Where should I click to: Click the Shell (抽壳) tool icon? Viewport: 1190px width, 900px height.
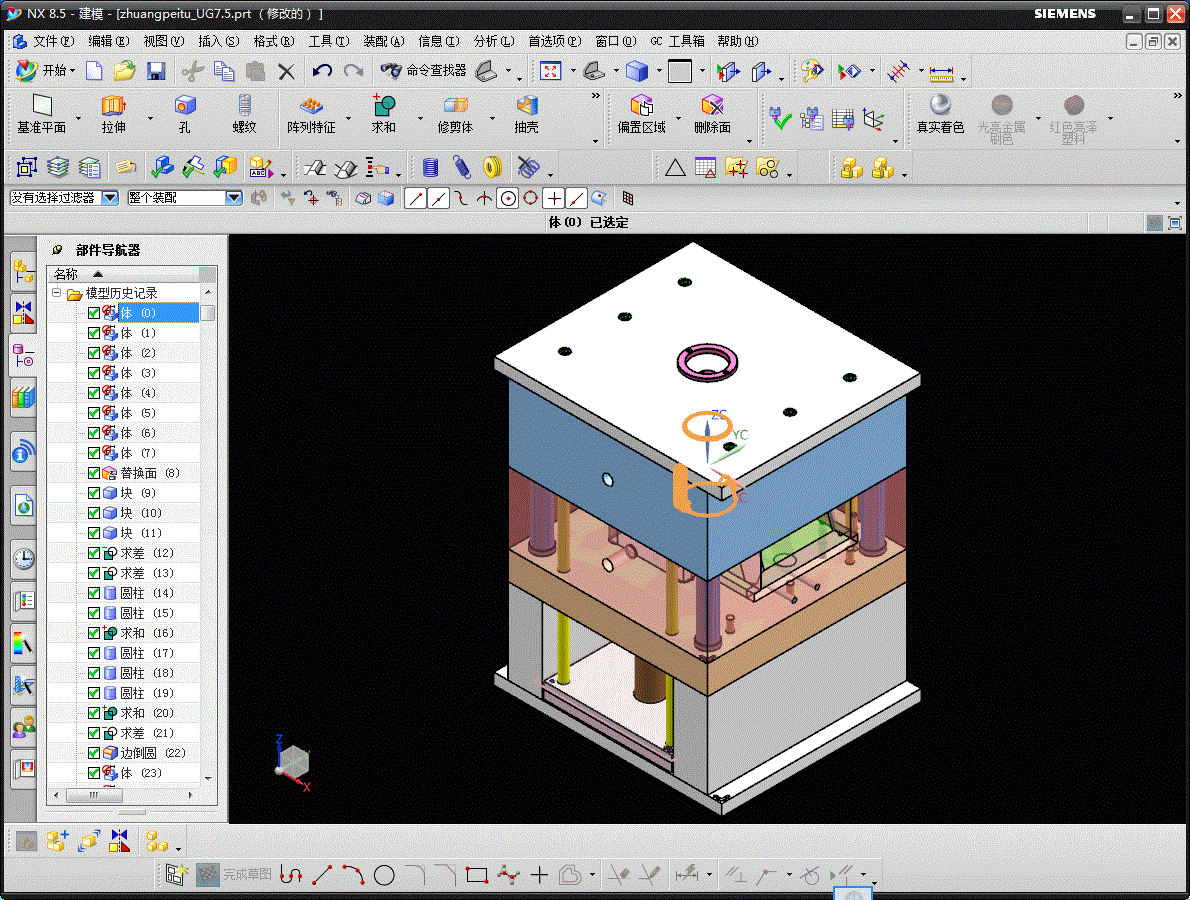(526, 106)
